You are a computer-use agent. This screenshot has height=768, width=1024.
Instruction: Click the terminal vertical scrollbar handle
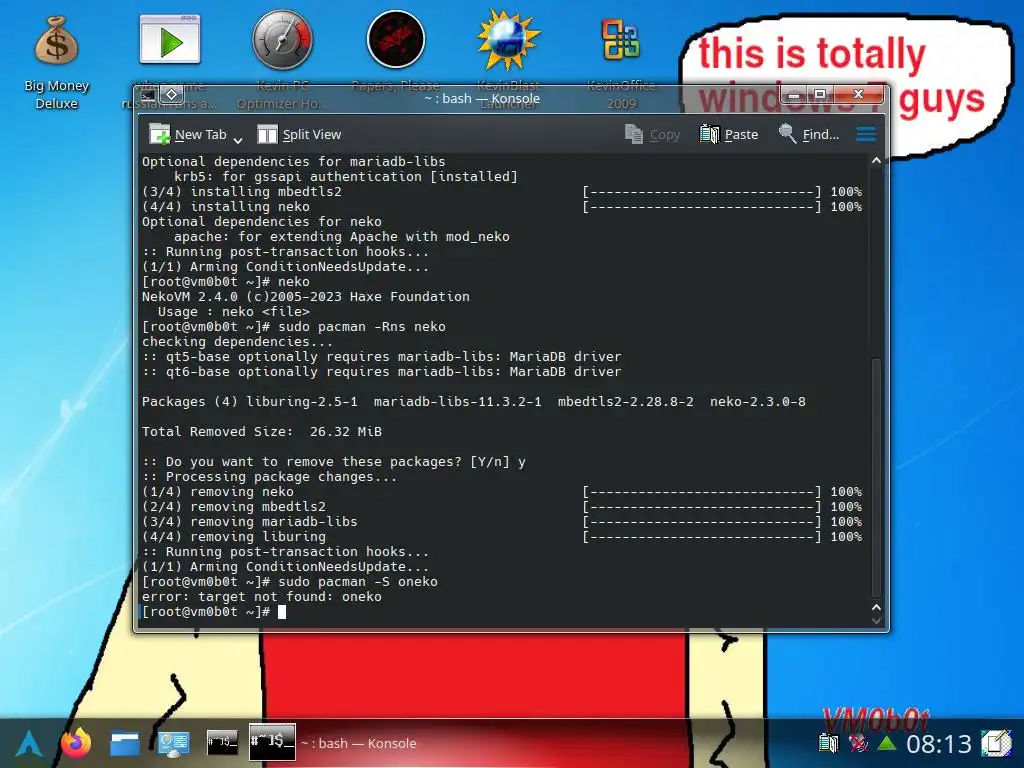[x=876, y=477]
